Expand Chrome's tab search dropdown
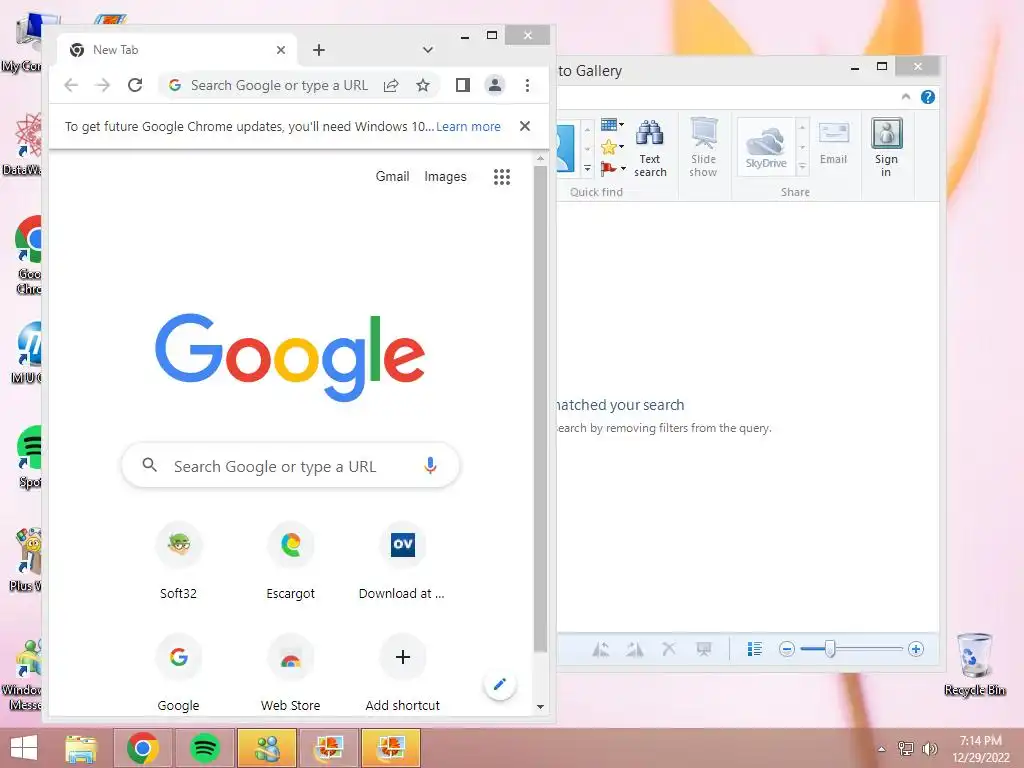This screenshot has width=1024, height=768. coord(428,50)
